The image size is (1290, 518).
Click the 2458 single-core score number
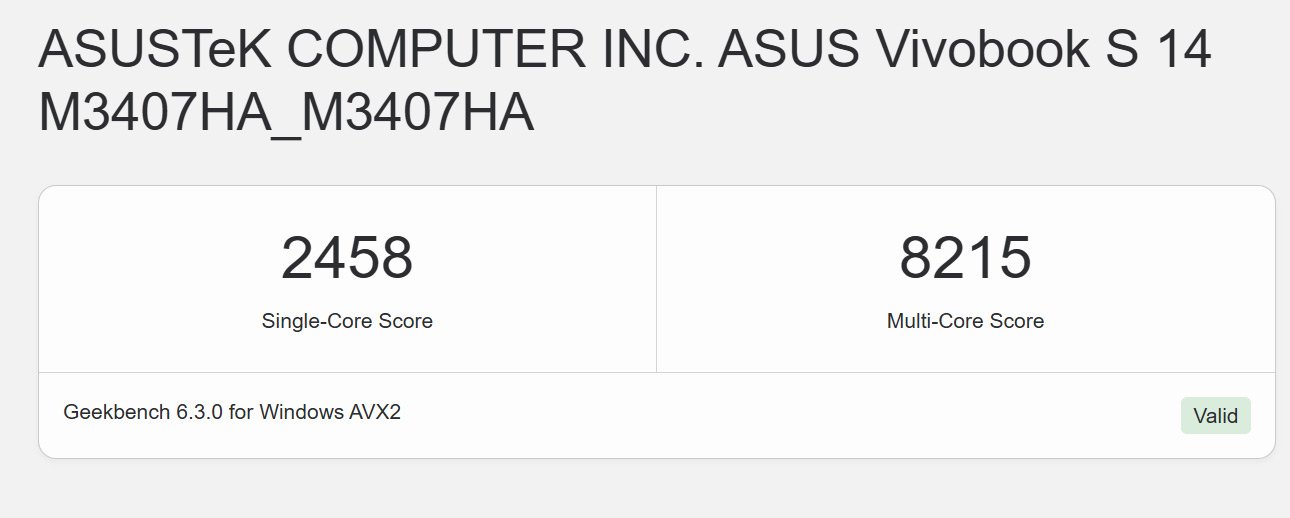pyautogui.click(x=347, y=258)
